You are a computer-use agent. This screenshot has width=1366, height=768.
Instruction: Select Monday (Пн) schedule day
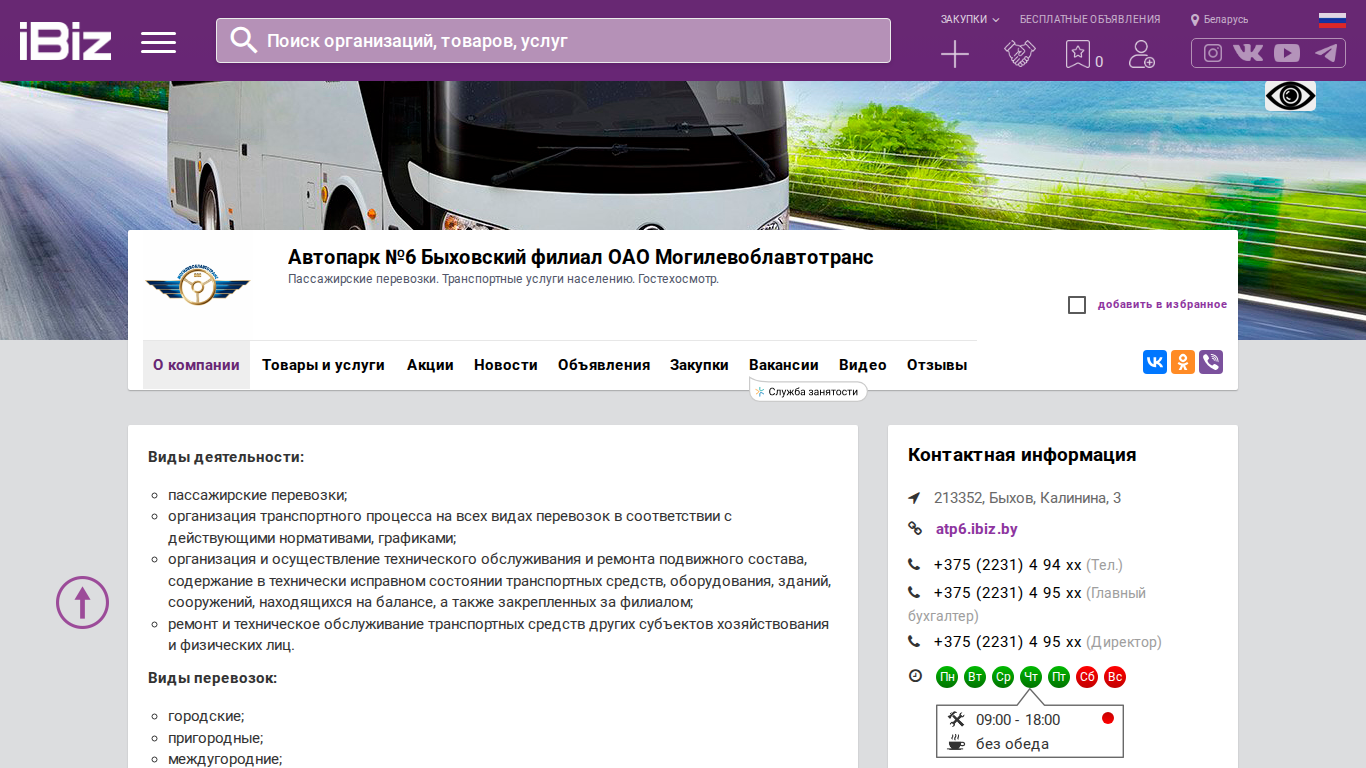947,677
